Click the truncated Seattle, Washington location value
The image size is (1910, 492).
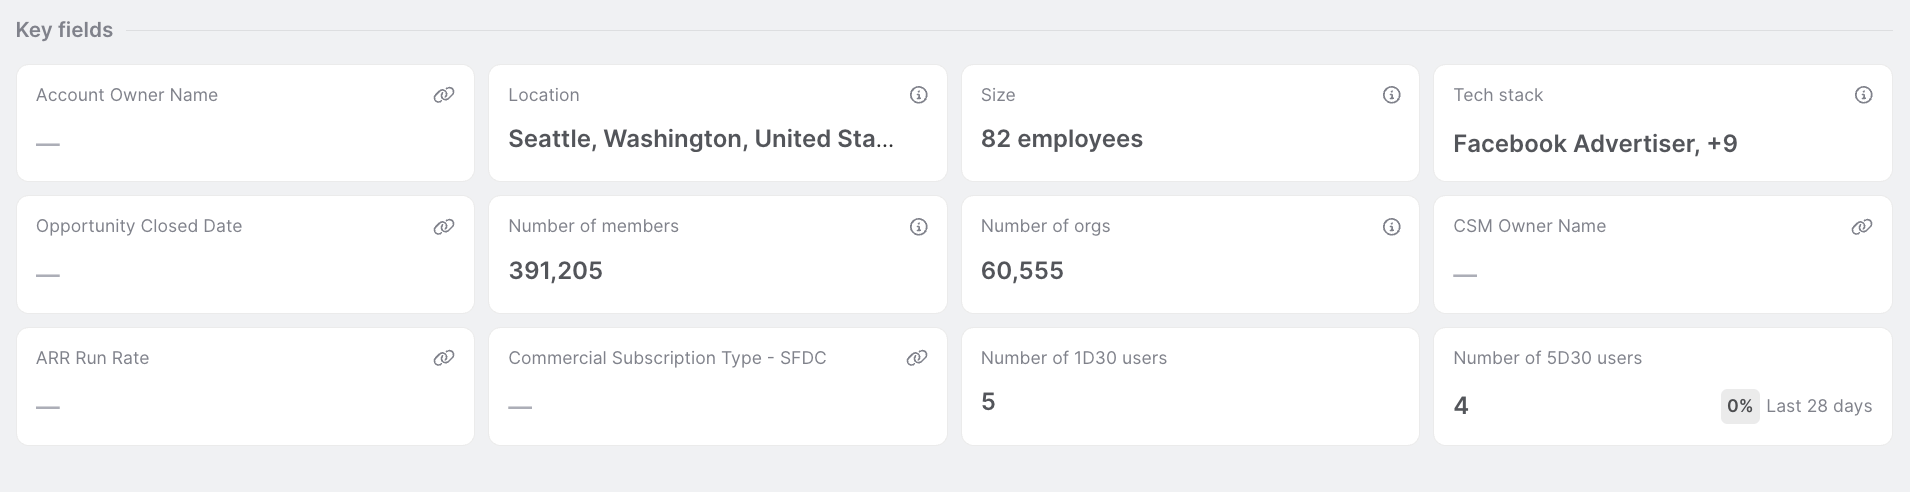click(x=701, y=139)
